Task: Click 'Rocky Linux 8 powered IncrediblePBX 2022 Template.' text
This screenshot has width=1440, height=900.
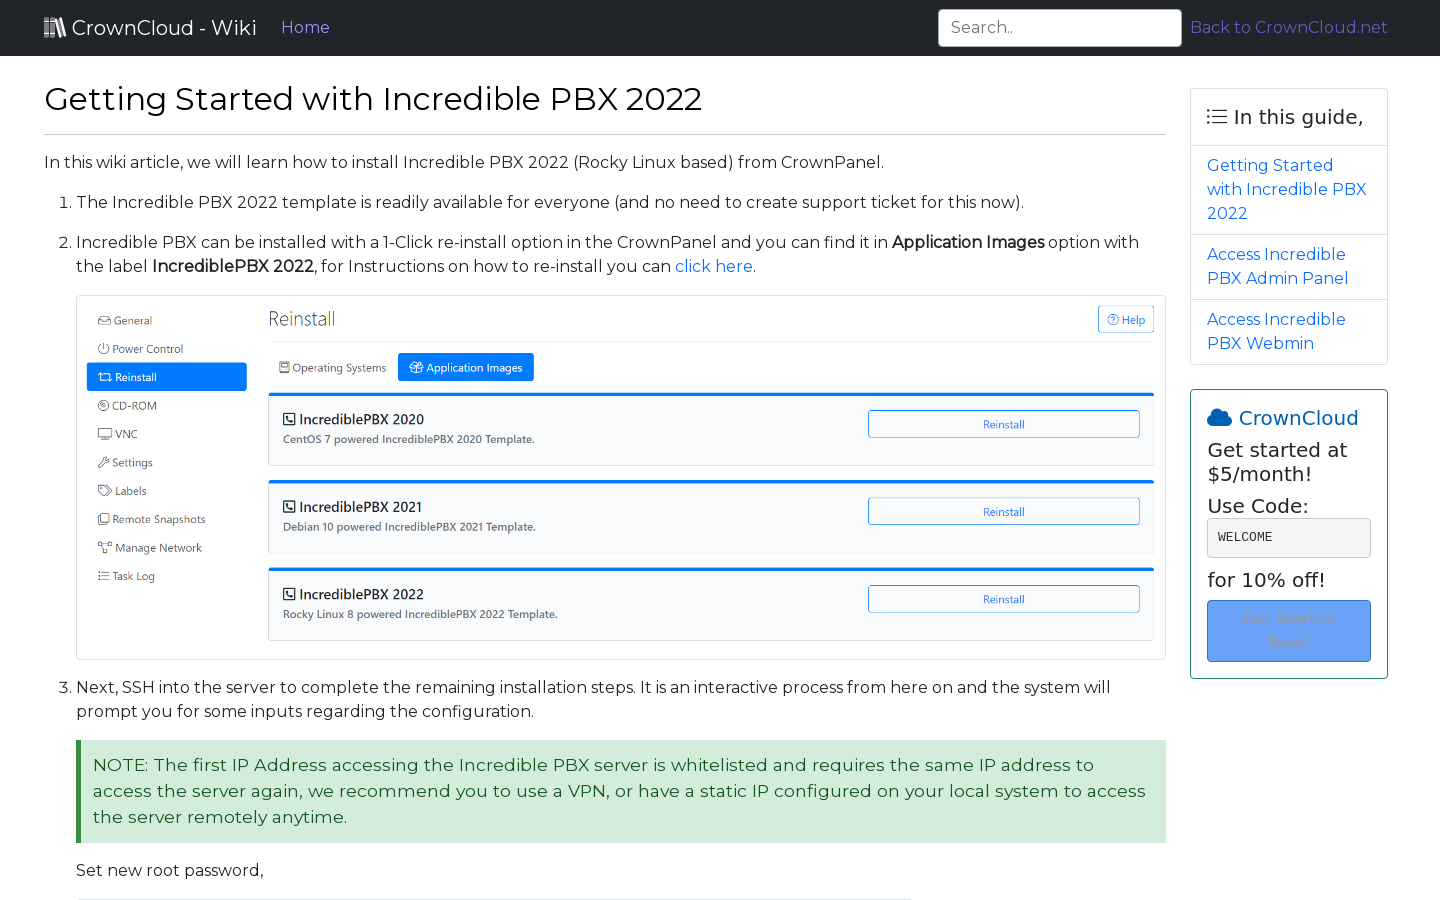Action: click(420, 615)
